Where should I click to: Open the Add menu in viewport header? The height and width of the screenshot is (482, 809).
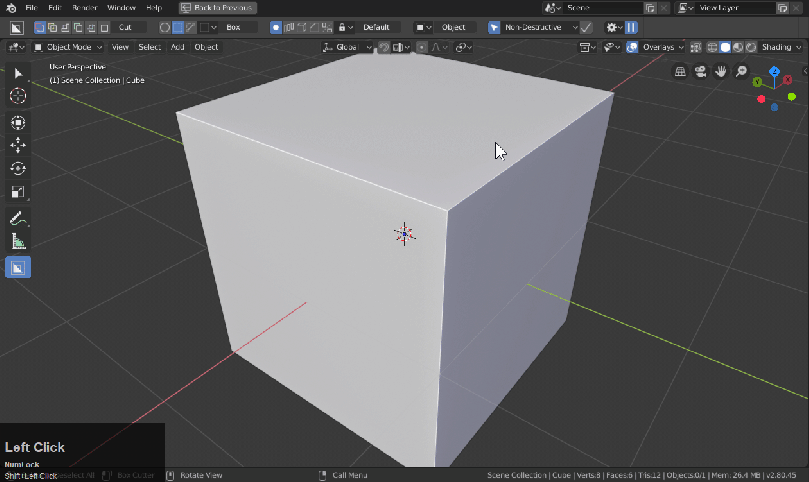point(177,47)
